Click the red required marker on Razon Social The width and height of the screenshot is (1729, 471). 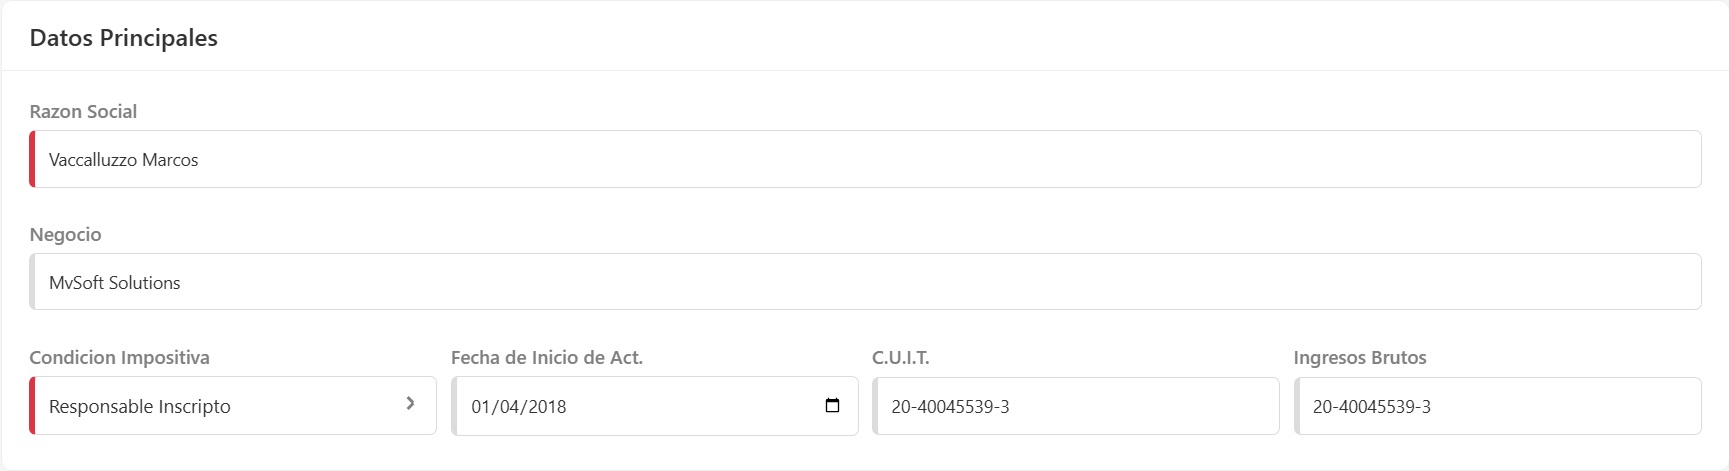[32, 159]
